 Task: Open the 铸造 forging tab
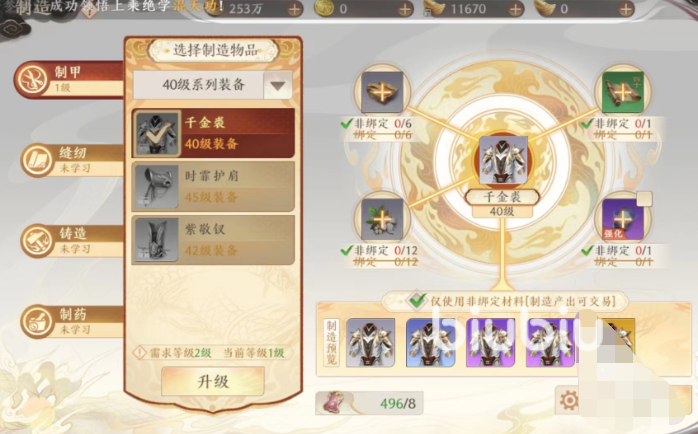[71, 241]
